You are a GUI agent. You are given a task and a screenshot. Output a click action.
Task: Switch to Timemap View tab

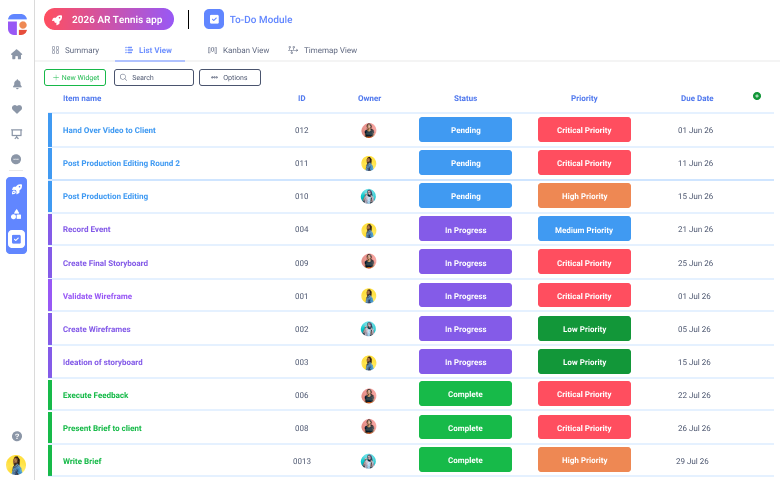click(322, 50)
